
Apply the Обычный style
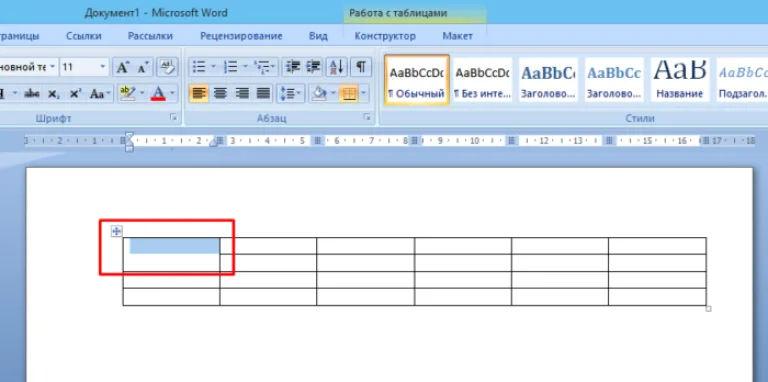click(417, 80)
